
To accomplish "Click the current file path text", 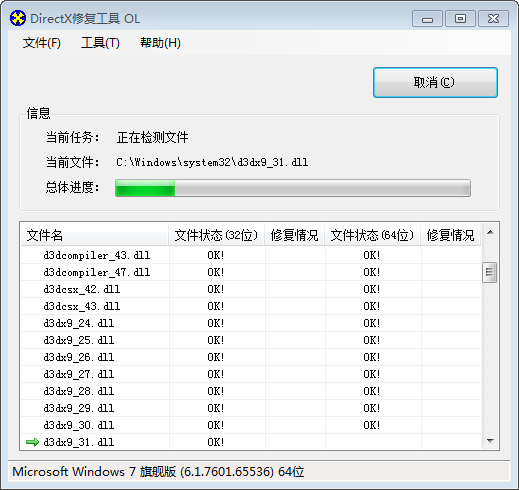I will click(x=212, y=162).
